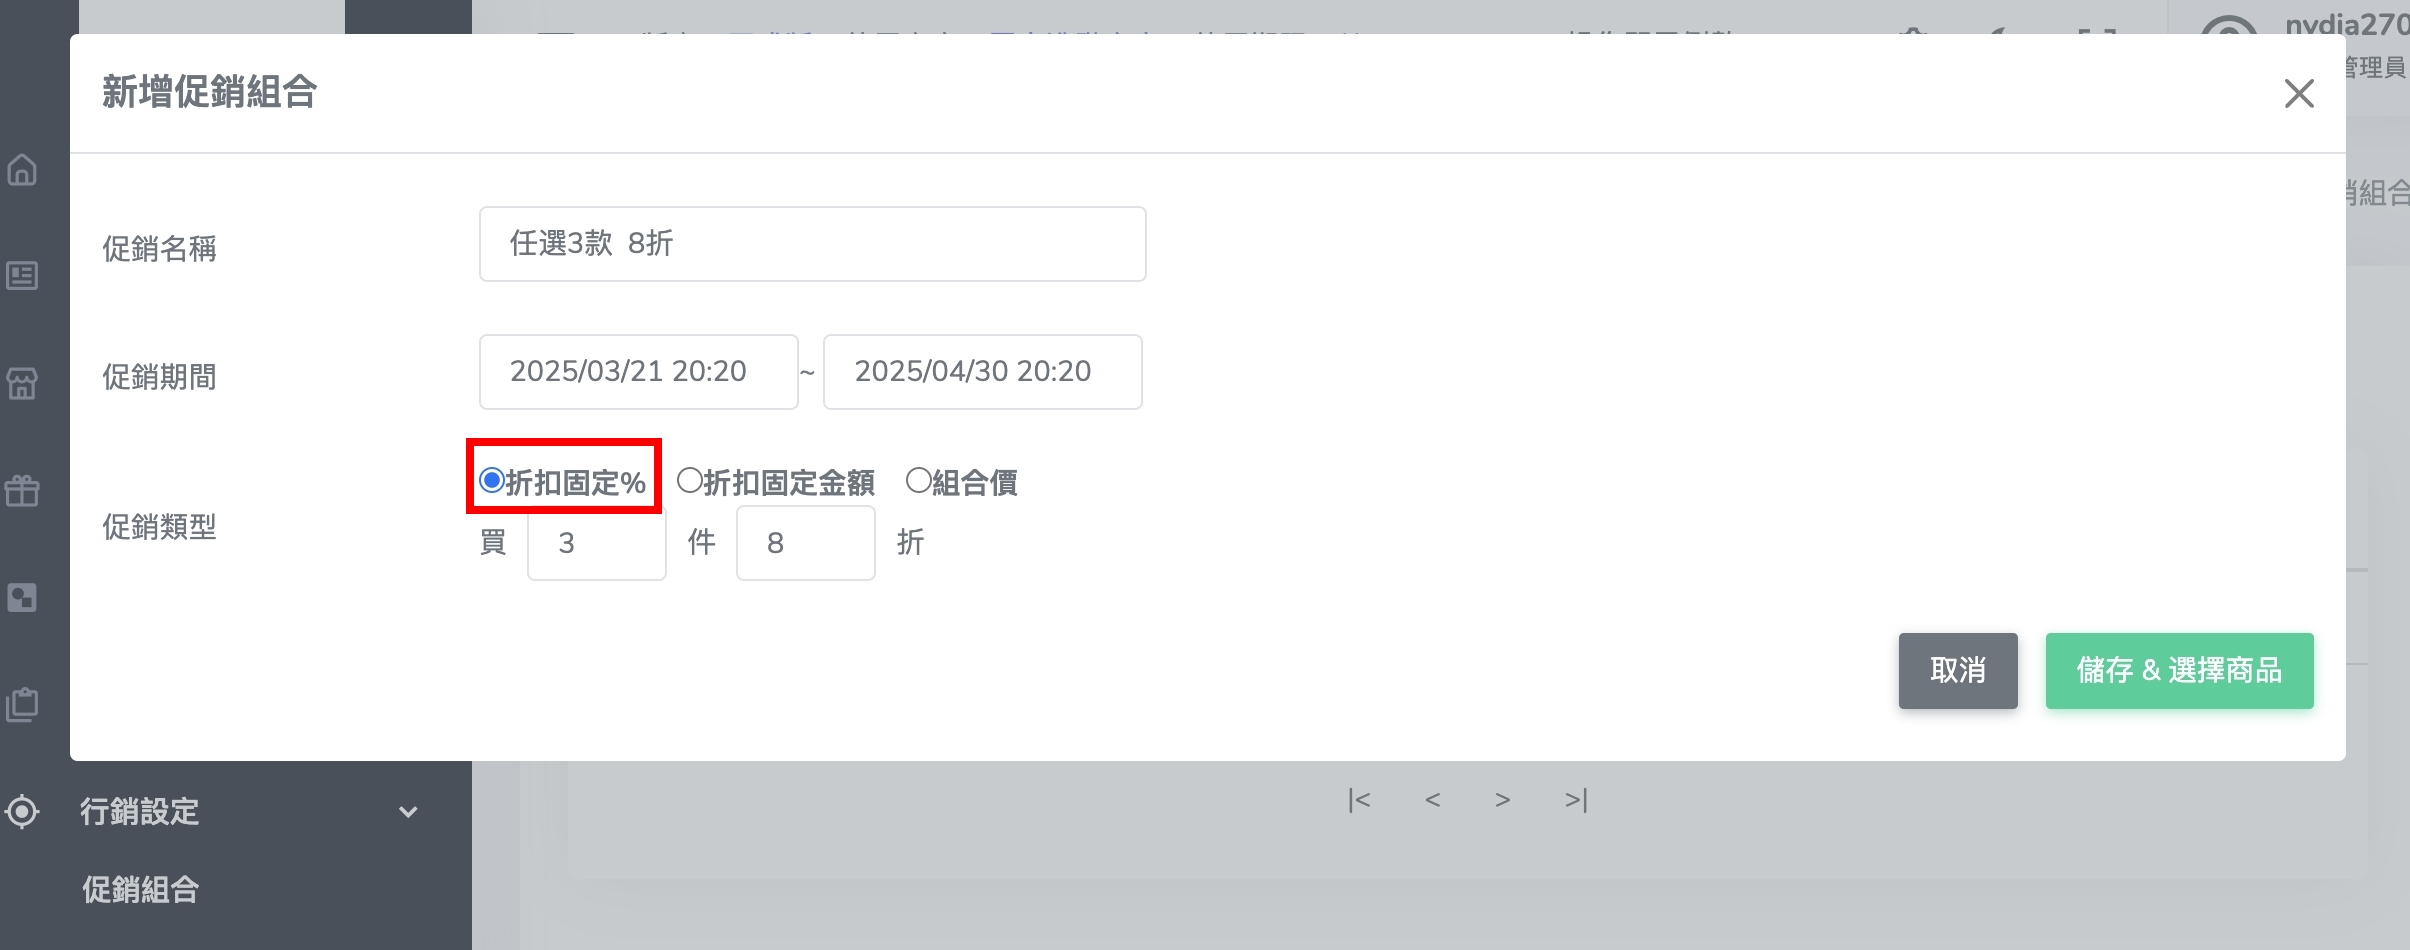Open the news card icon in sidebar
The width and height of the screenshot is (2410, 950).
pyautogui.click(x=22, y=276)
